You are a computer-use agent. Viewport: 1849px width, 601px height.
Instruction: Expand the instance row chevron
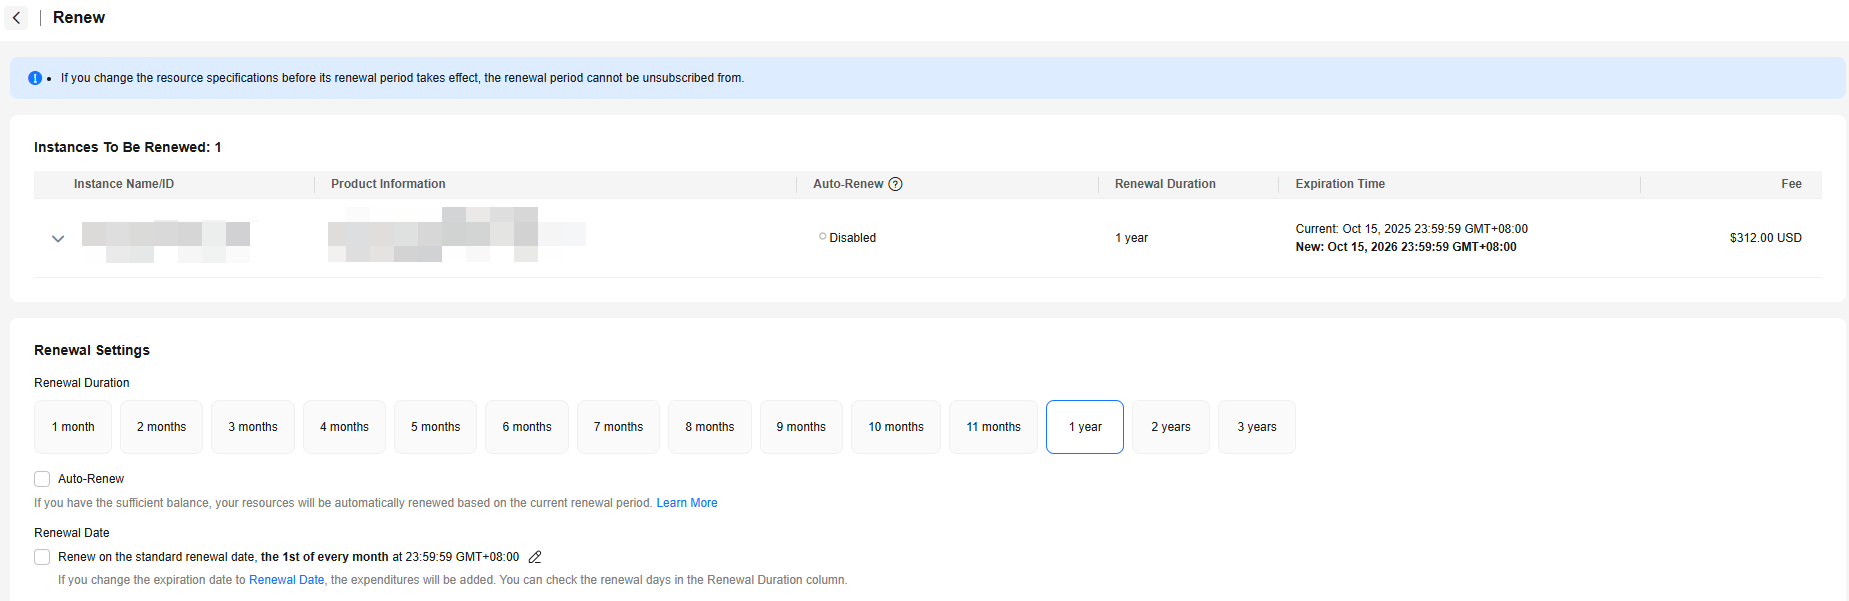click(58, 239)
